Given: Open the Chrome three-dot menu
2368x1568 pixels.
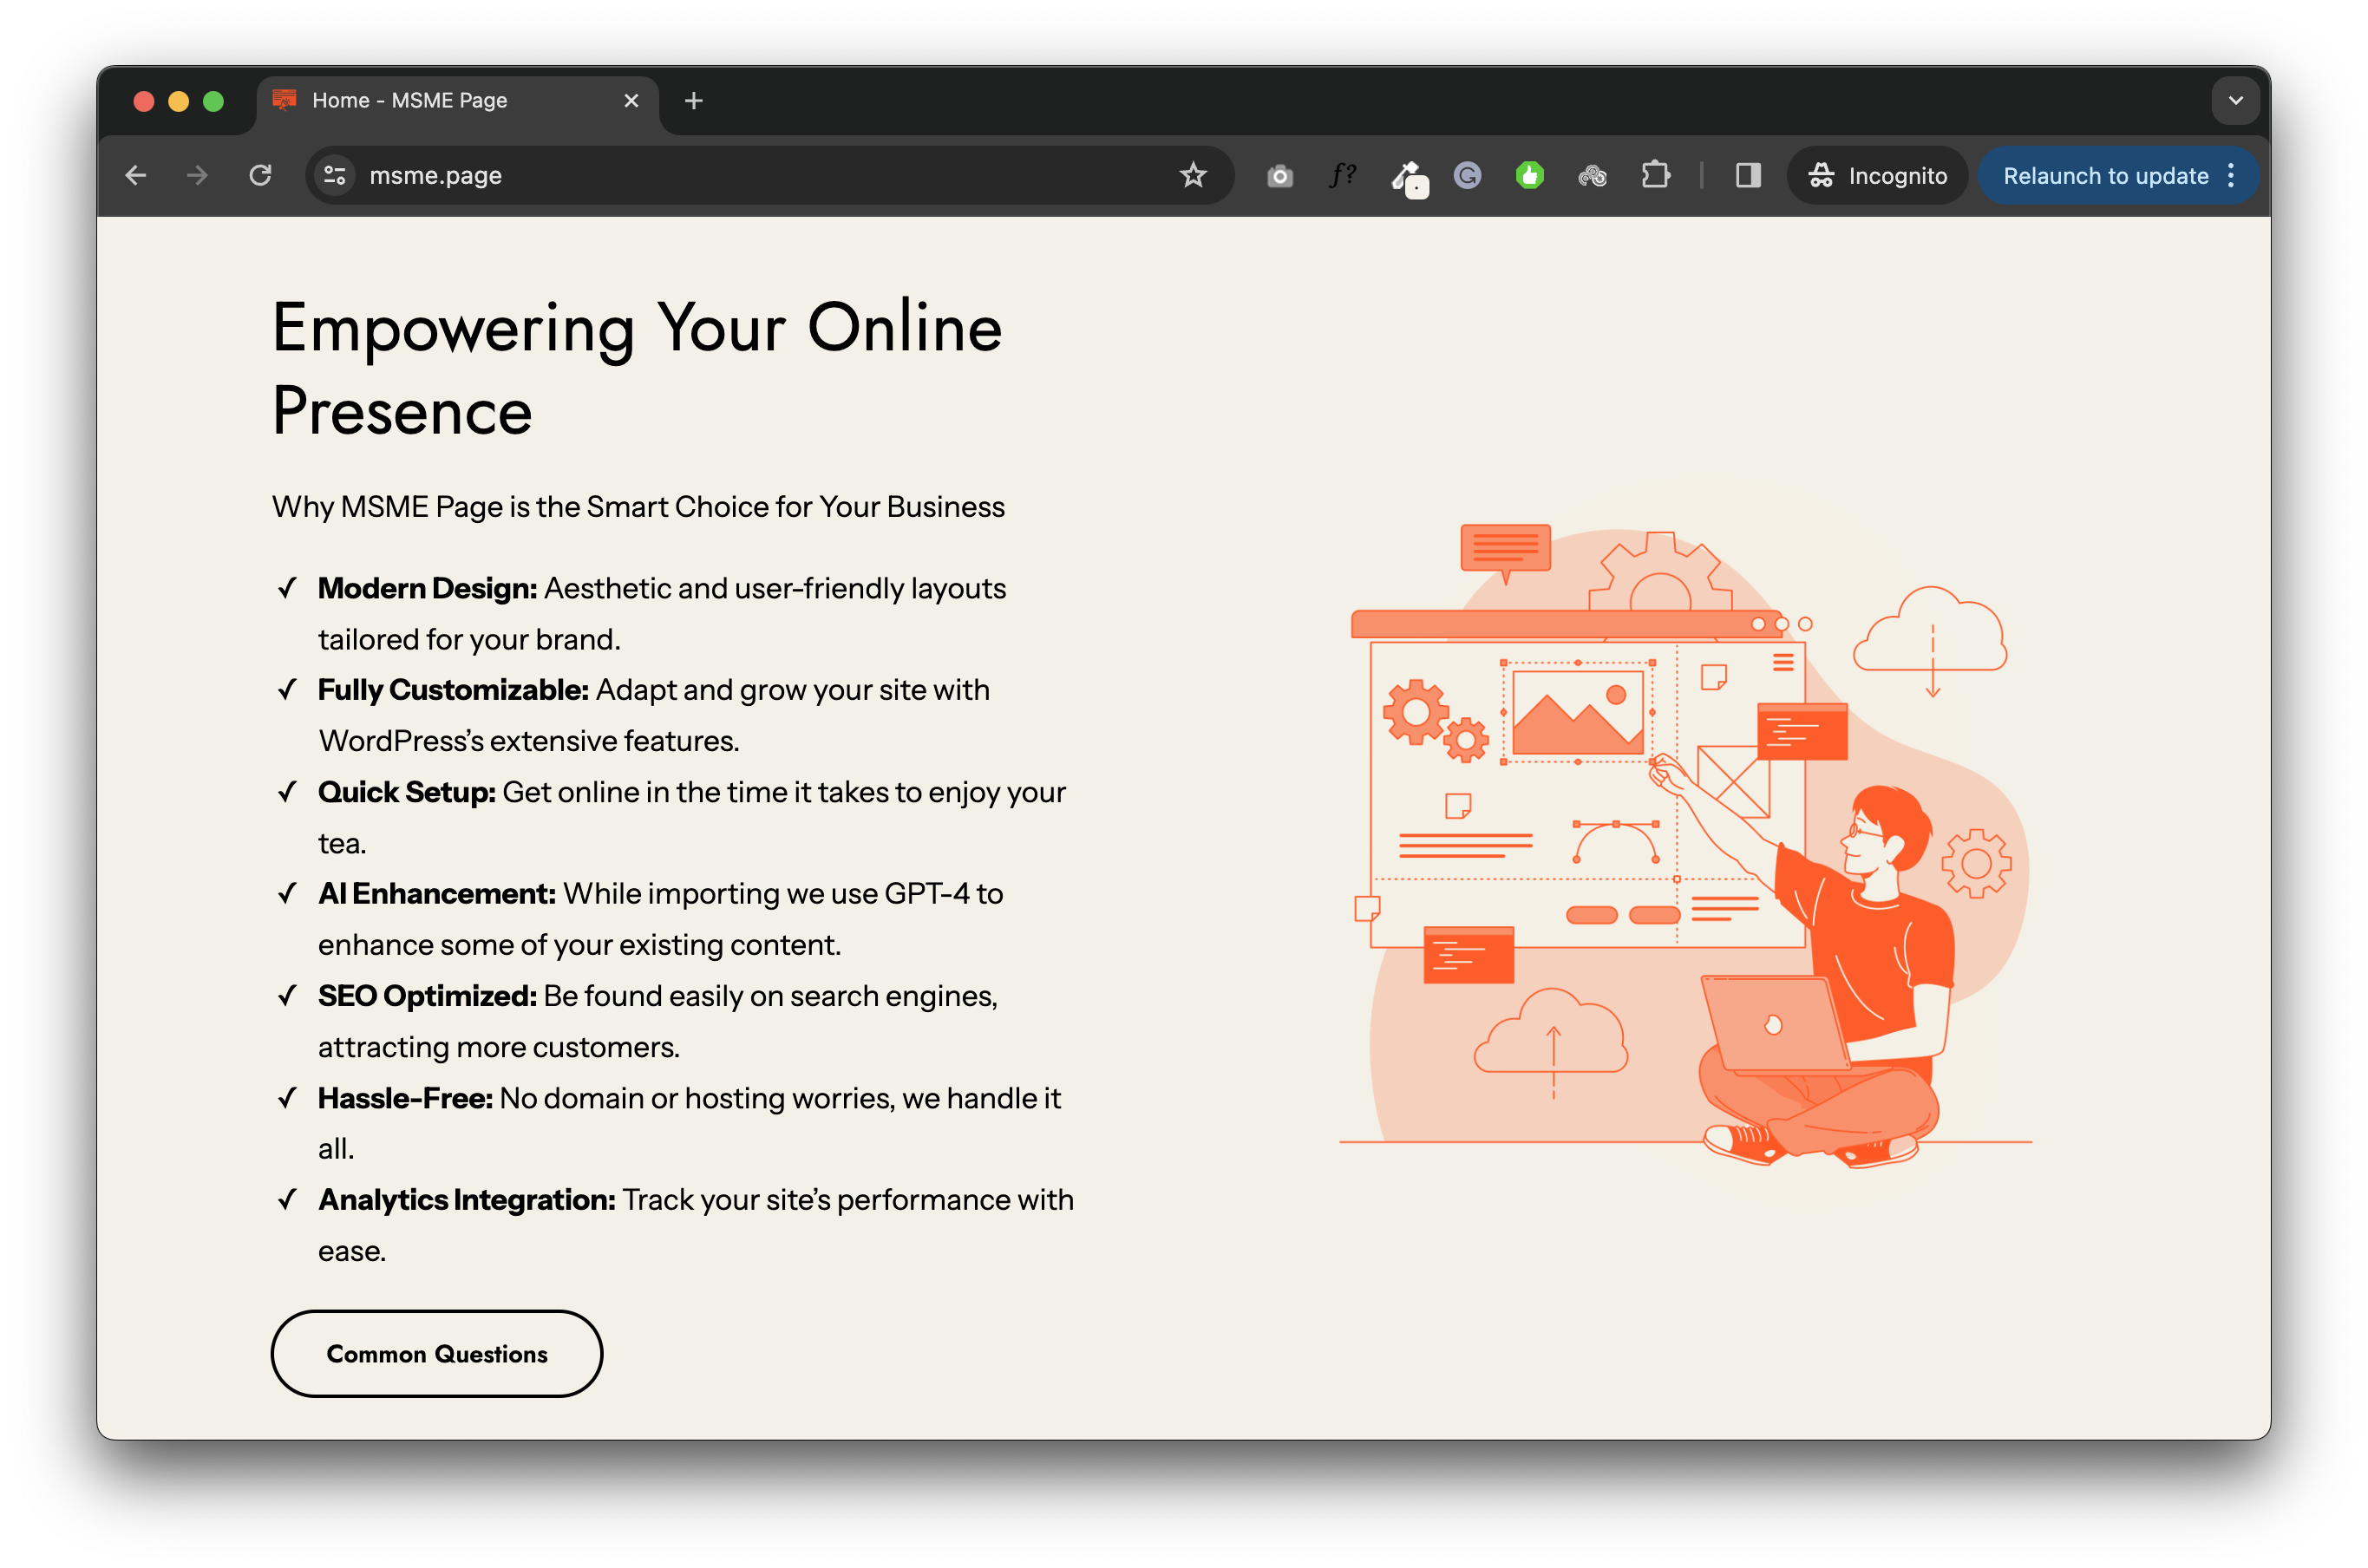Looking at the screenshot, I should 2231,176.
